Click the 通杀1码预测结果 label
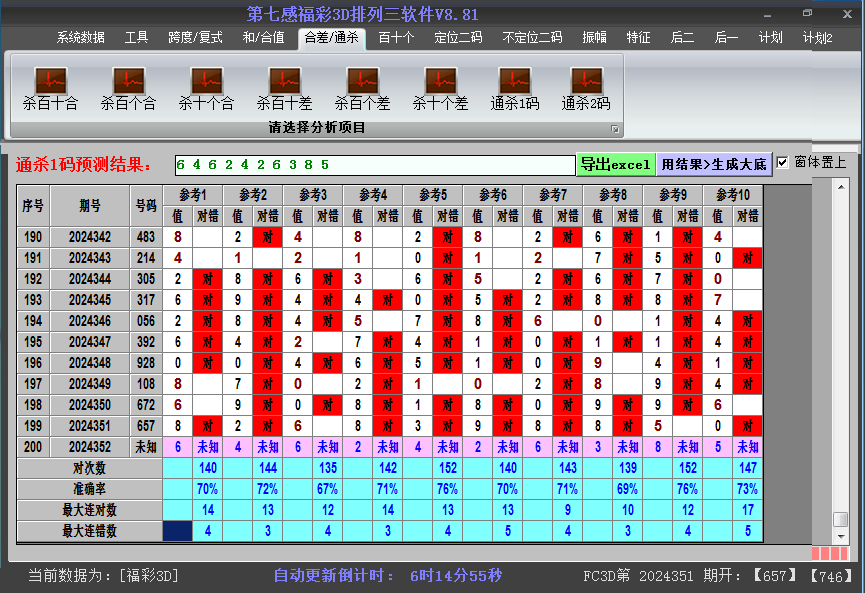This screenshot has height=593, width=865. point(83,164)
